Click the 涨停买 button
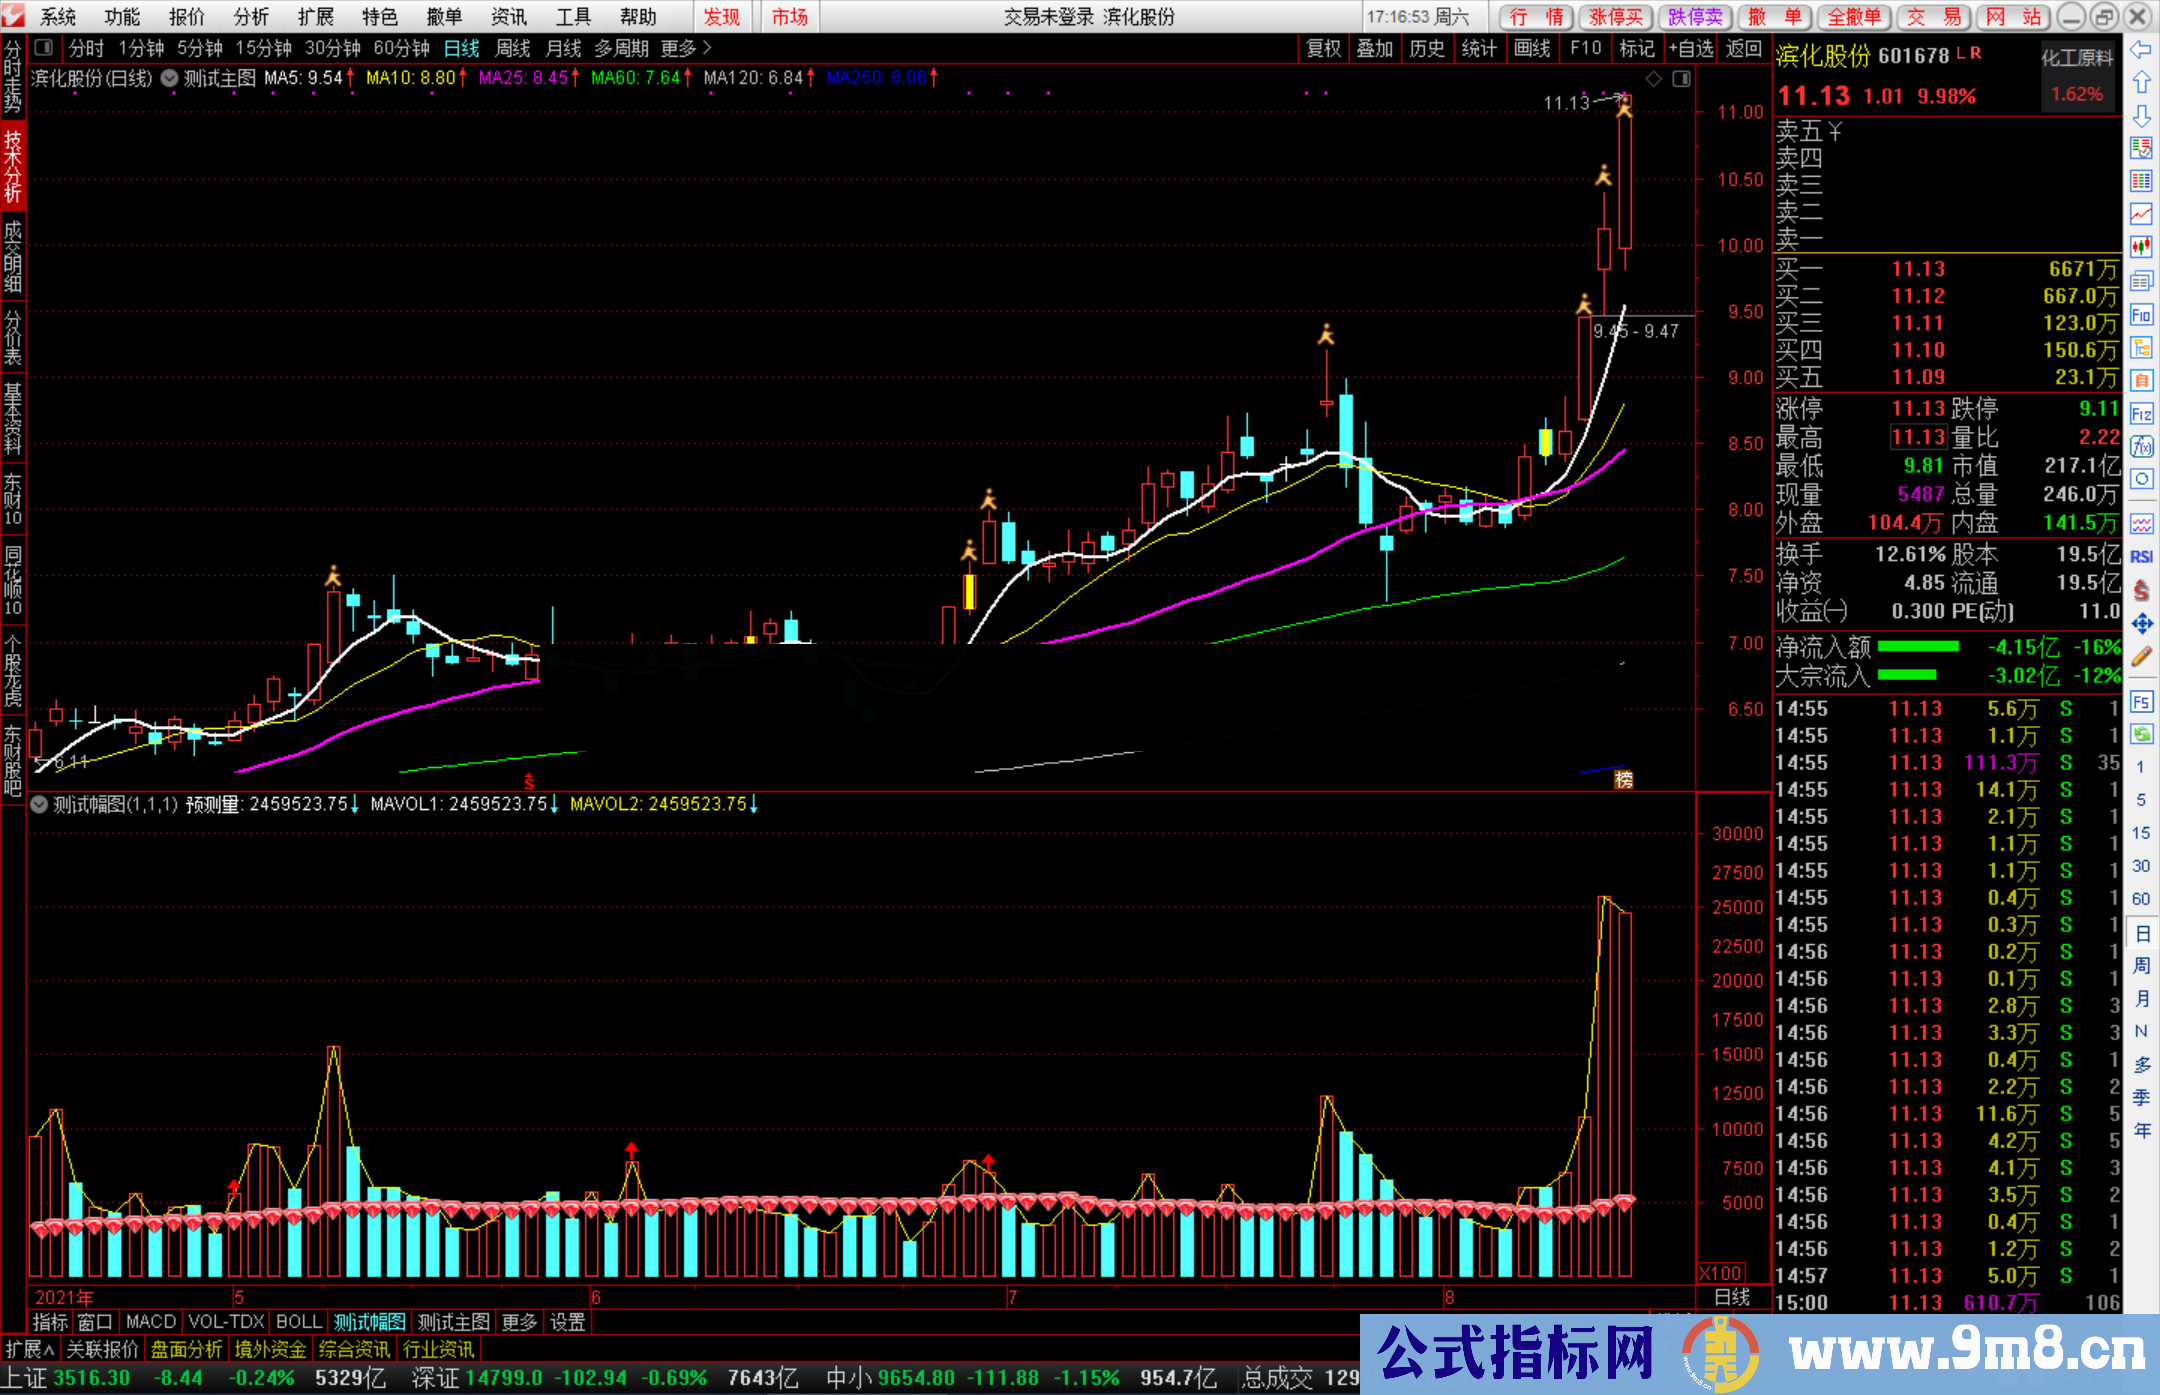Screen dimensions: 2160x1395 coord(1616,17)
